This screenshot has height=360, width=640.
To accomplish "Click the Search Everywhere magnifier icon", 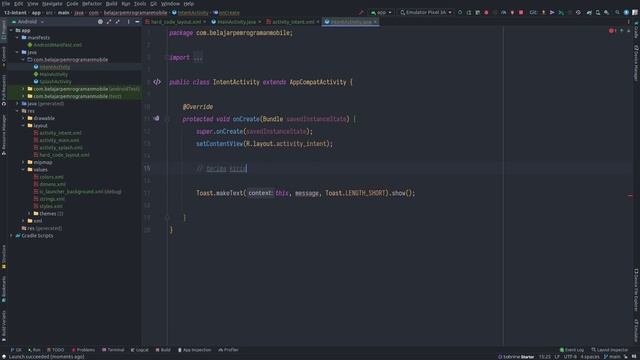I will tap(617, 13).
